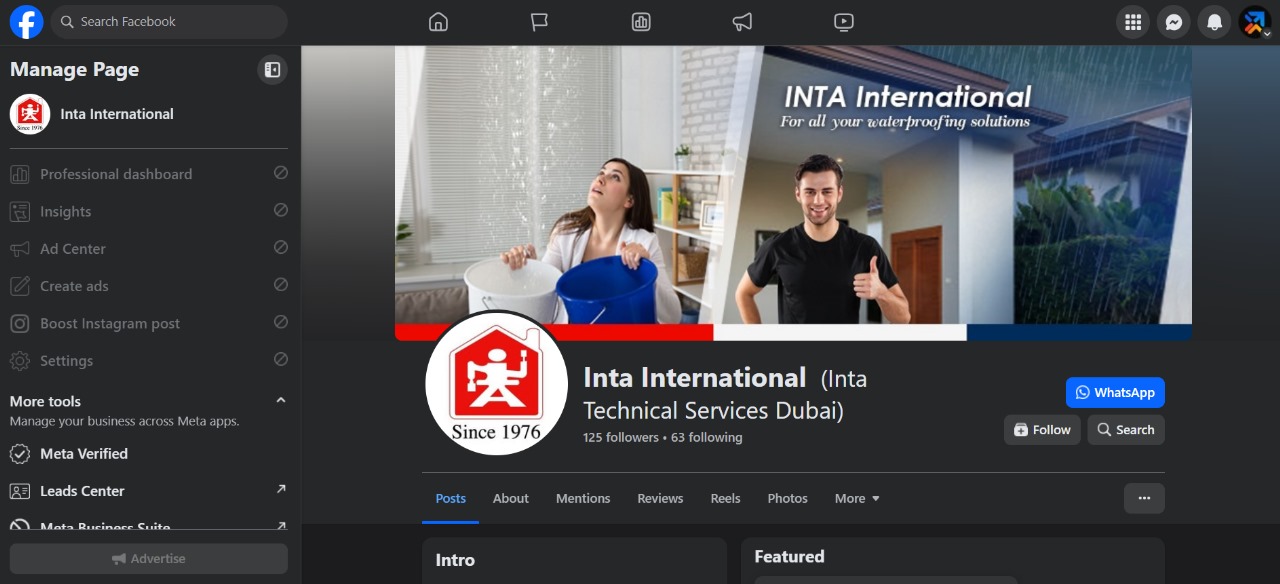The image size is (1280, 584).
Task: Open the Marketplace flag icon in top navigation
Action: point(539,21)
